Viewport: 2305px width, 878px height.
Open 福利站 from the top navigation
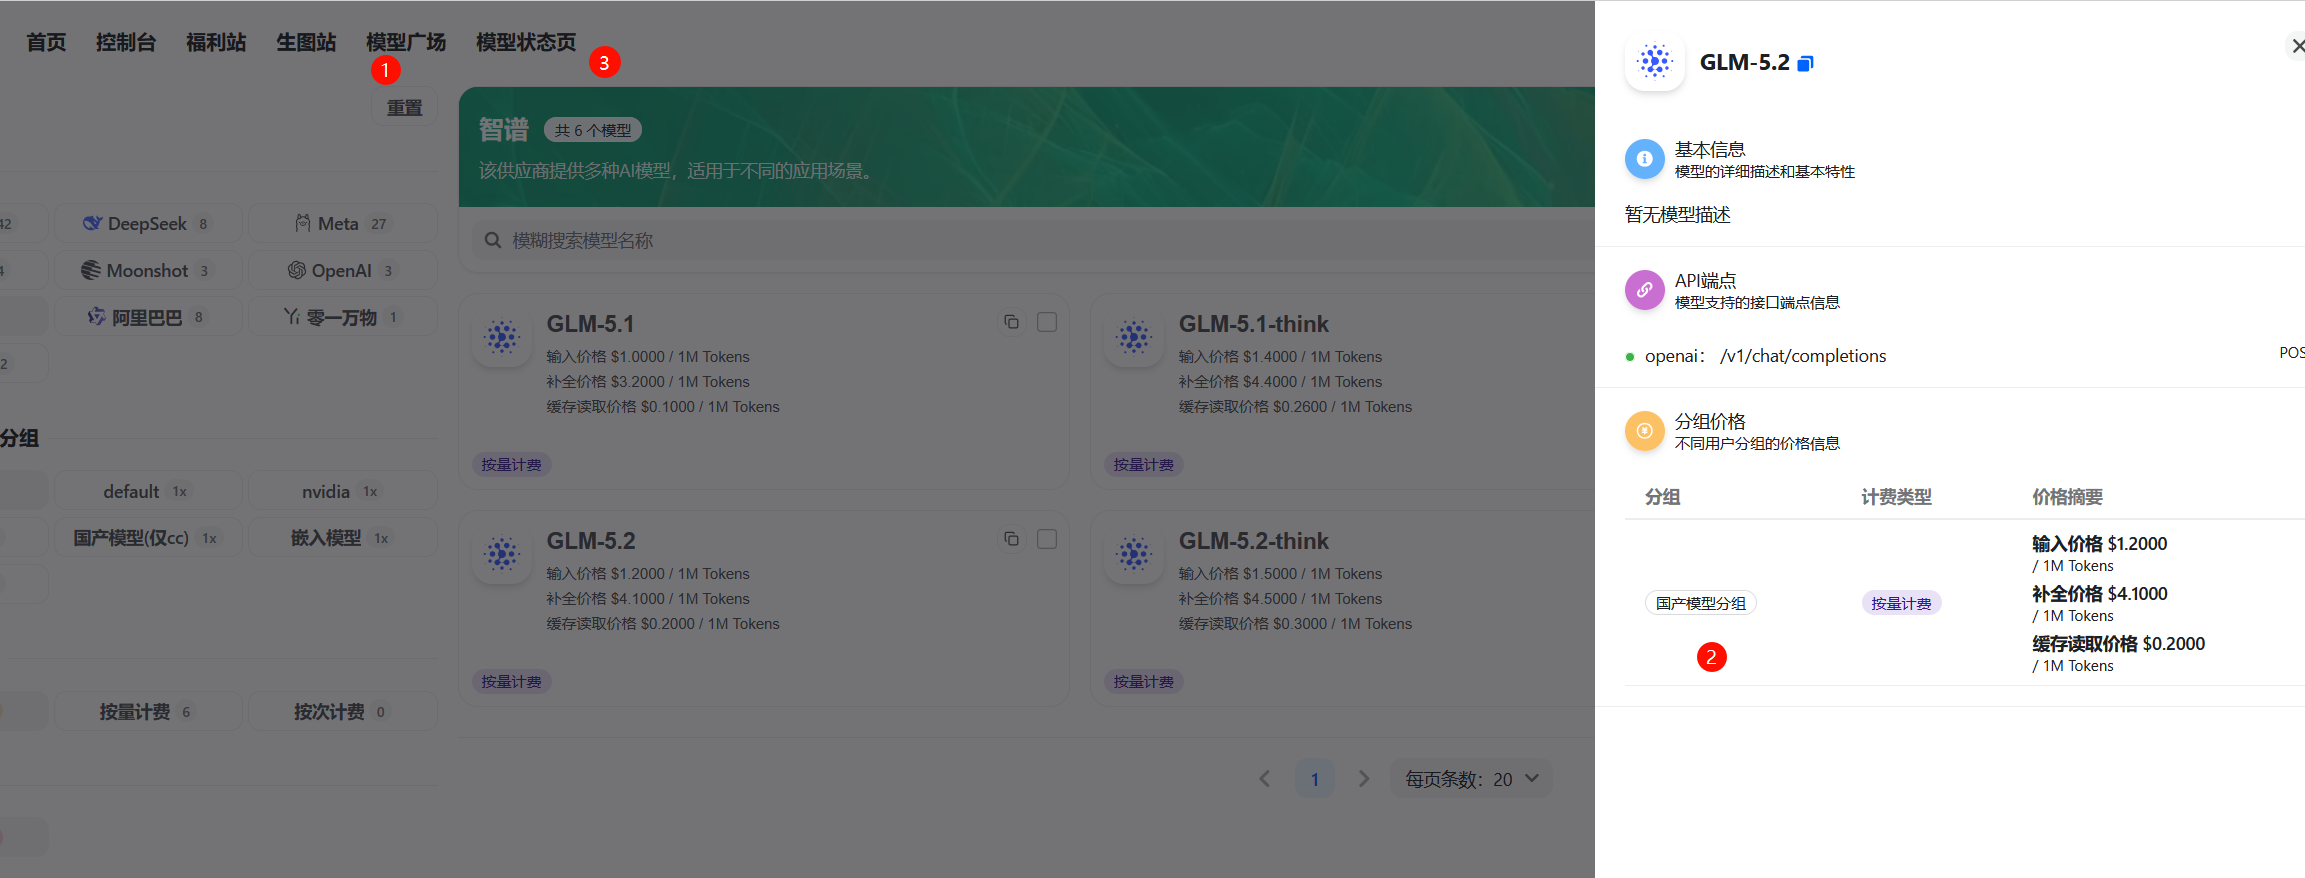(216, 42)
